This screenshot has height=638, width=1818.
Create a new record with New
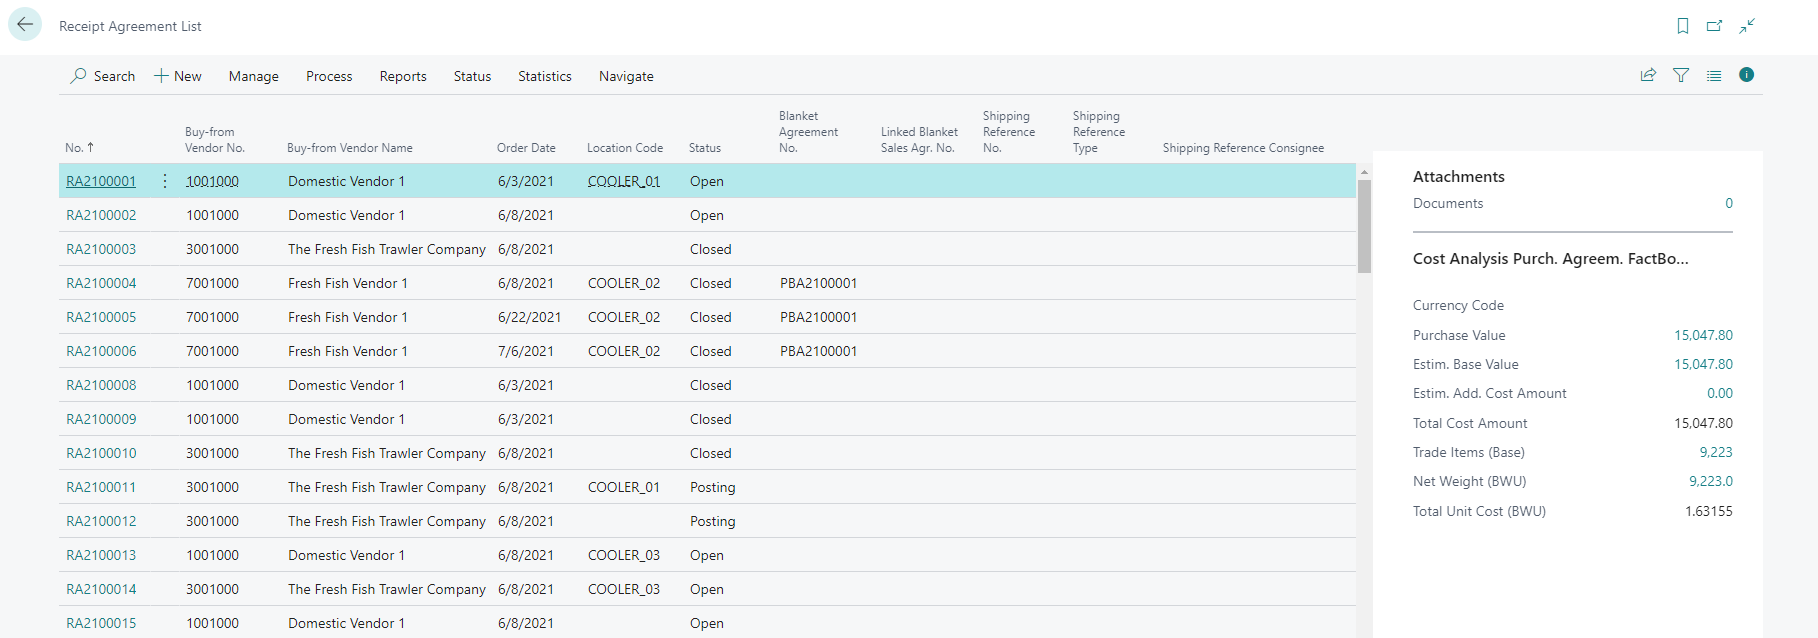[x=177, y=76]
